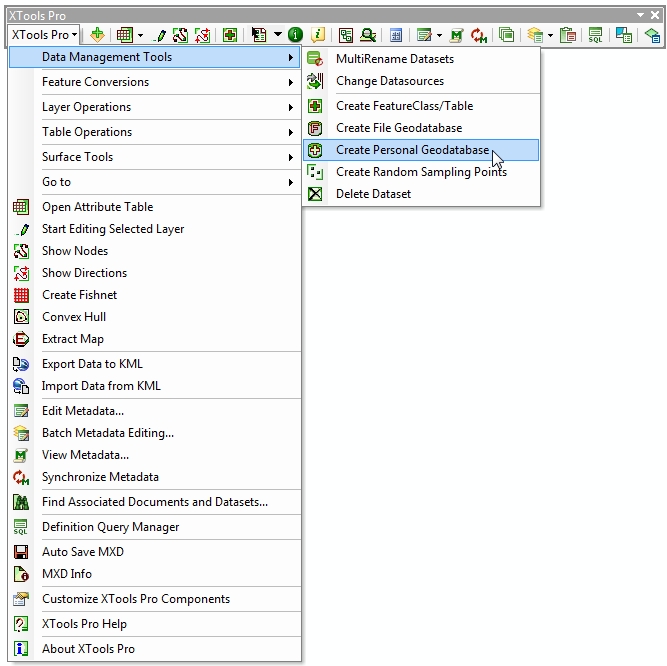
Task: Click the View Metadata M icon in toolbar
Action: [x=456, y=35]
